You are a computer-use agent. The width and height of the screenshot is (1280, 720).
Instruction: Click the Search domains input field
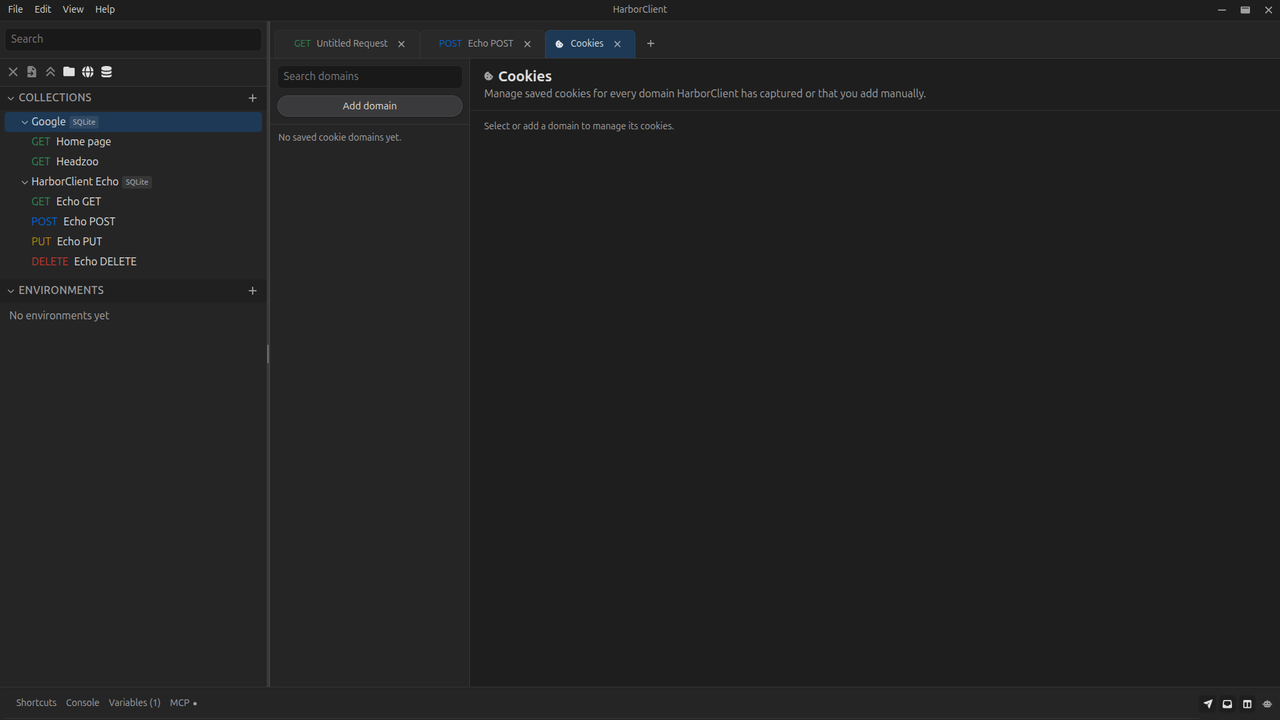pos(370,76)
